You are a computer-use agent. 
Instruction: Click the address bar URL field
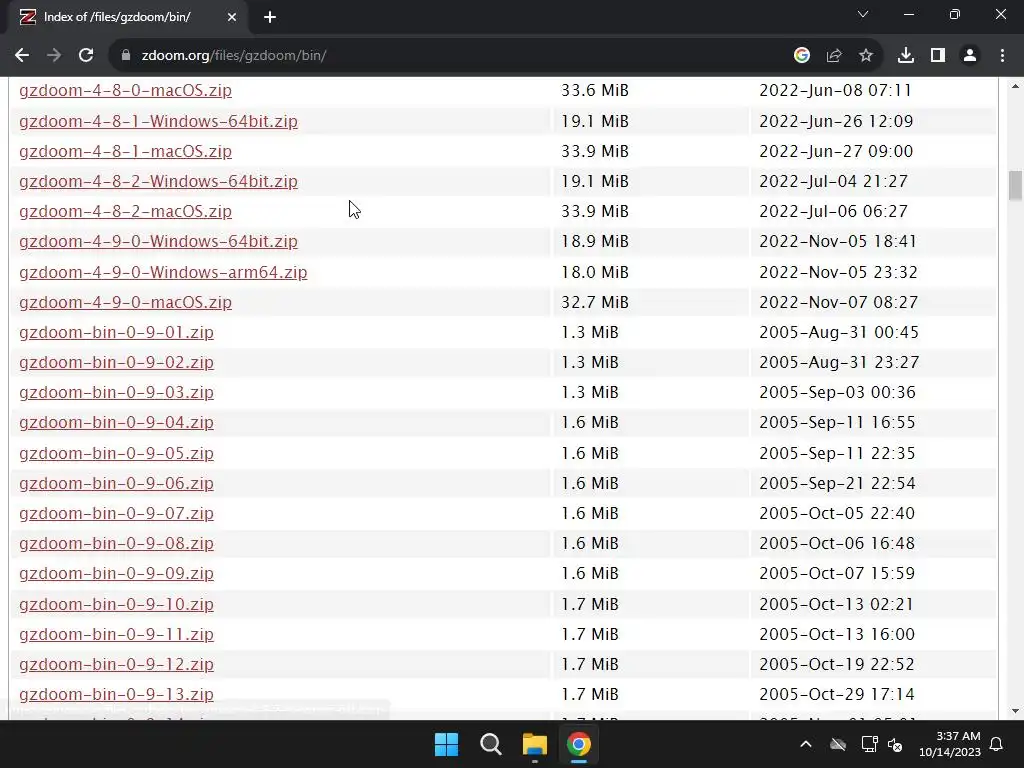[x=451, y=56]
